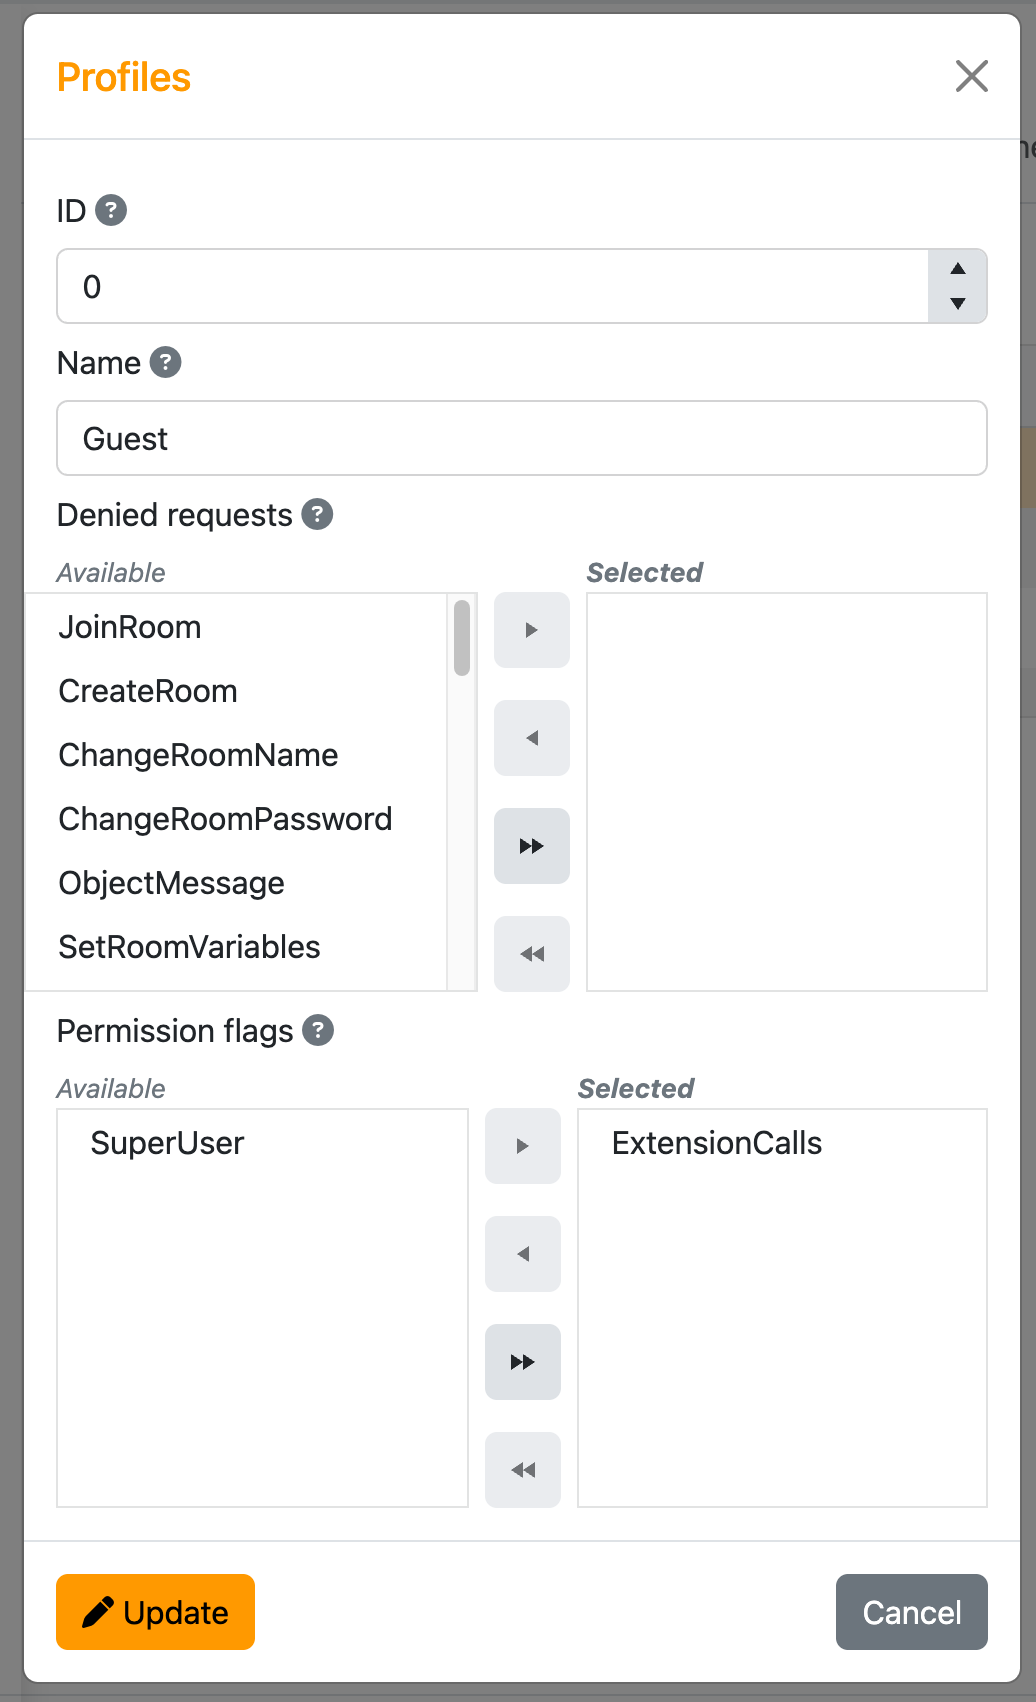Remove all denied requests from Selected

click(x=532, y=954)
